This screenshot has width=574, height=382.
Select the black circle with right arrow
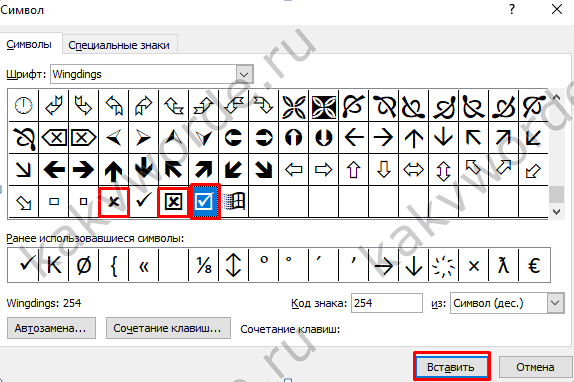pyautogui.click(x=264, y=138)
